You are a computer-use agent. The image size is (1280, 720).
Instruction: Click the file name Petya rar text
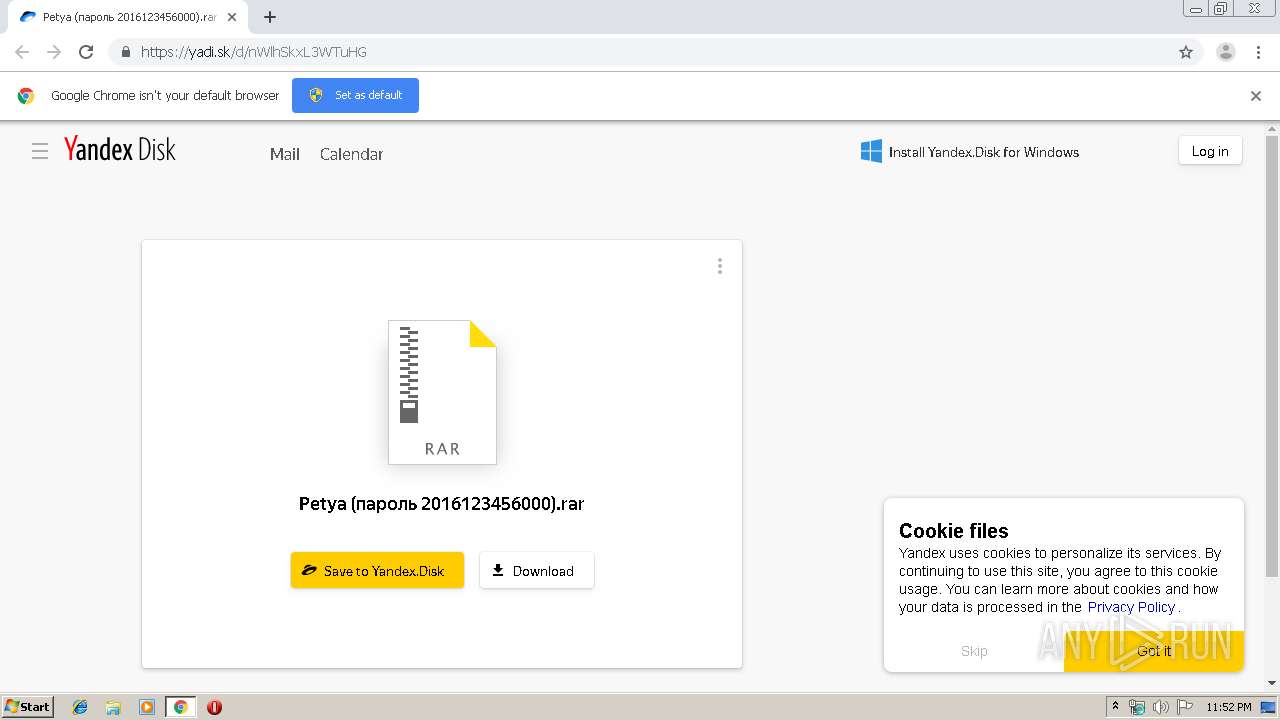coord(441,504)
